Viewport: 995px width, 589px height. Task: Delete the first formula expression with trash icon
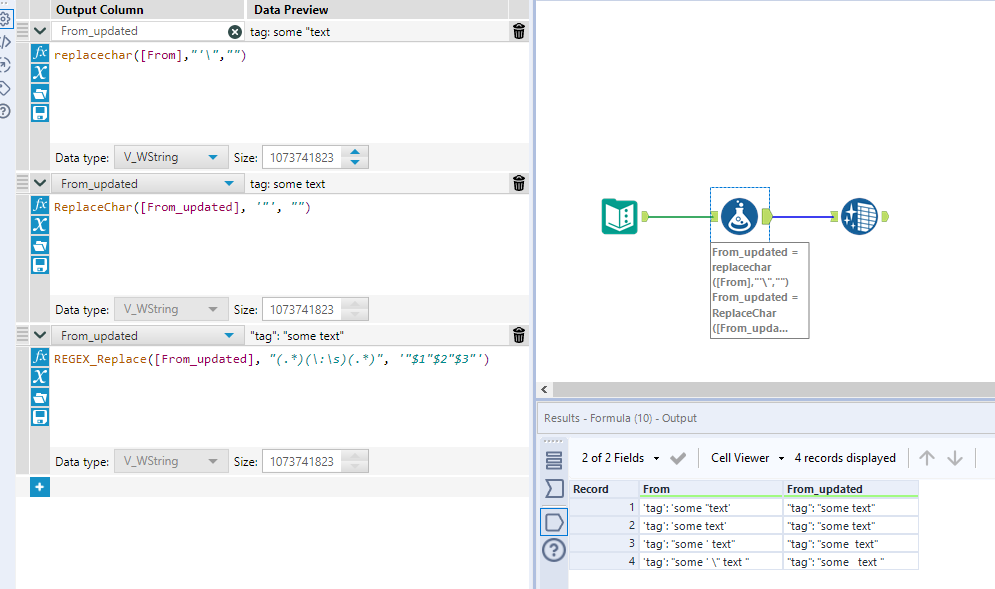tap(518, 32)
